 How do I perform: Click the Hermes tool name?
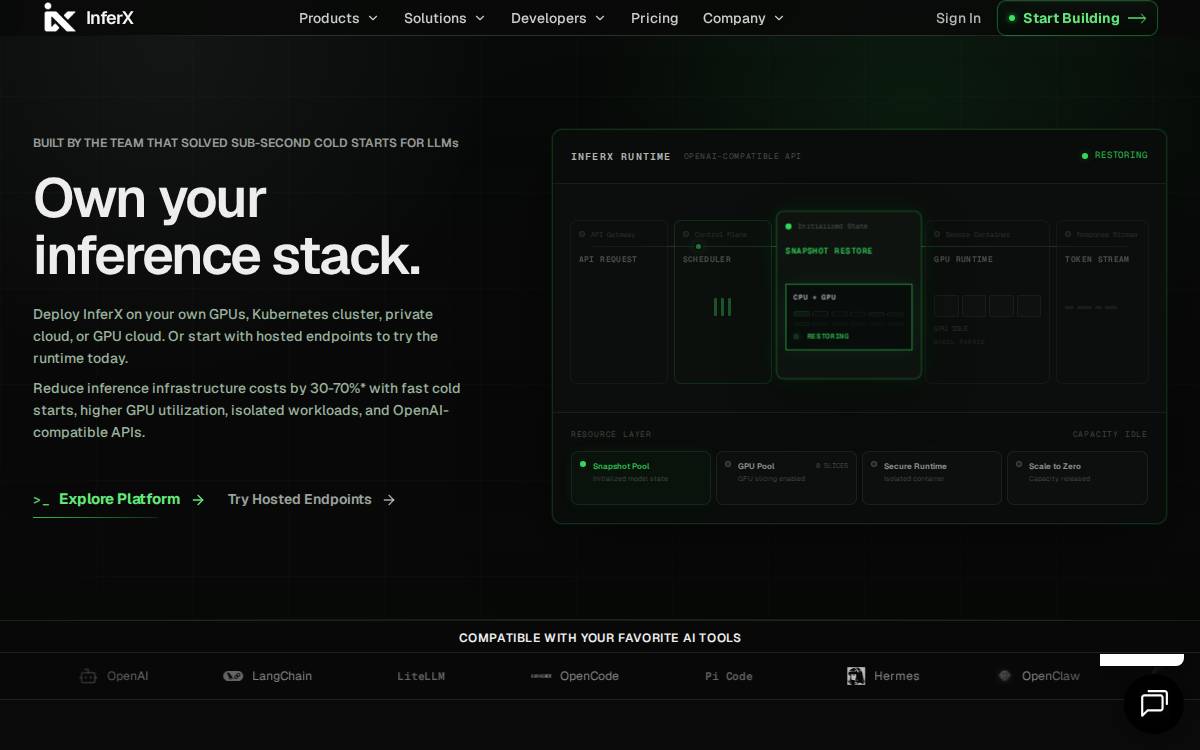click(897, 676)
